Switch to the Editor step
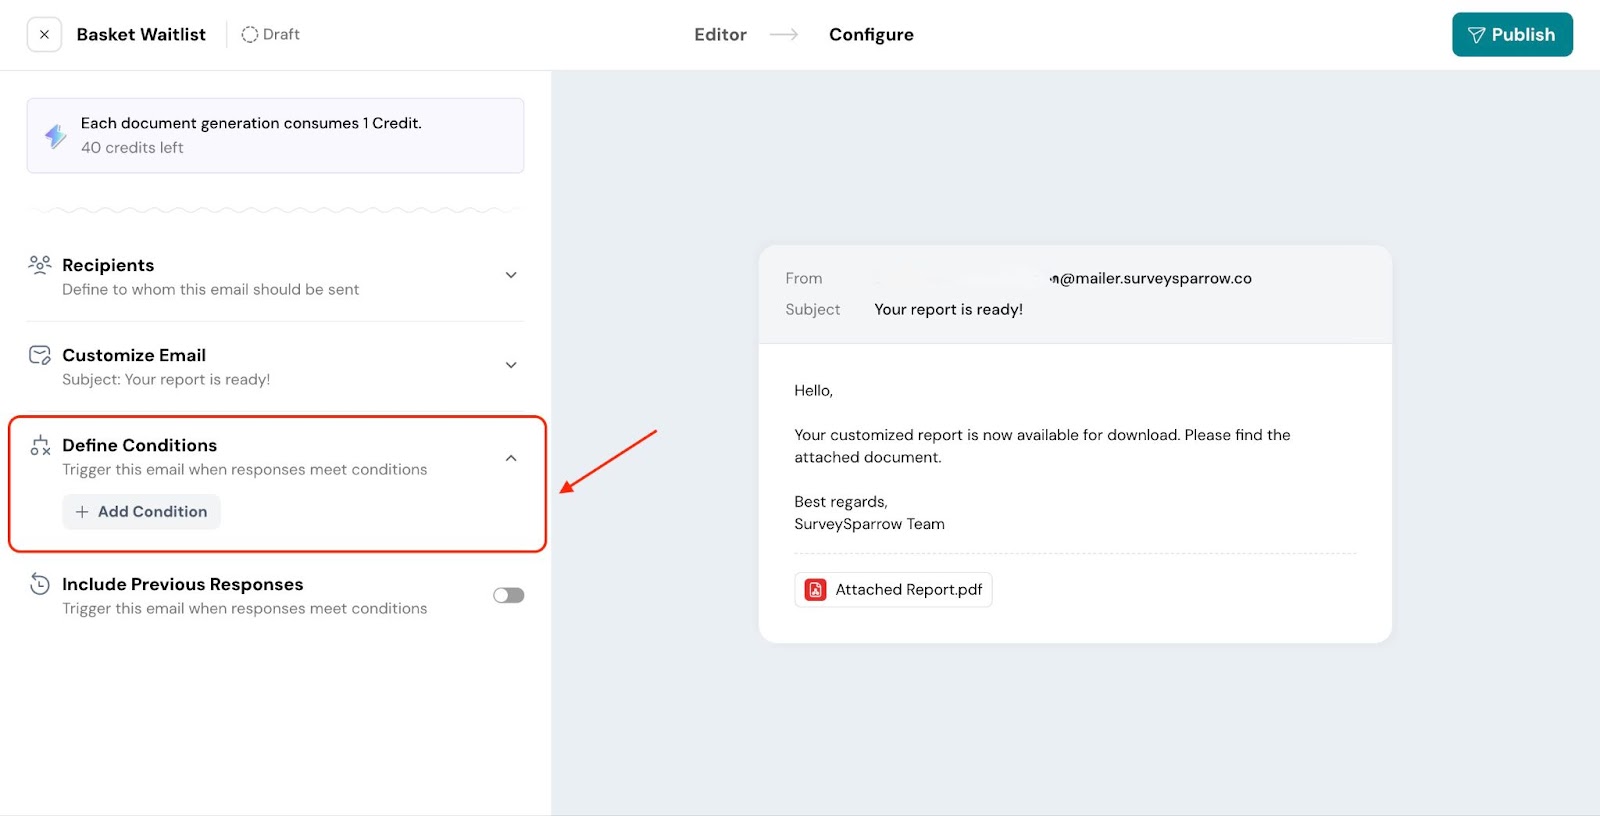Screen dimensions: 1600x816 point(720,35)
